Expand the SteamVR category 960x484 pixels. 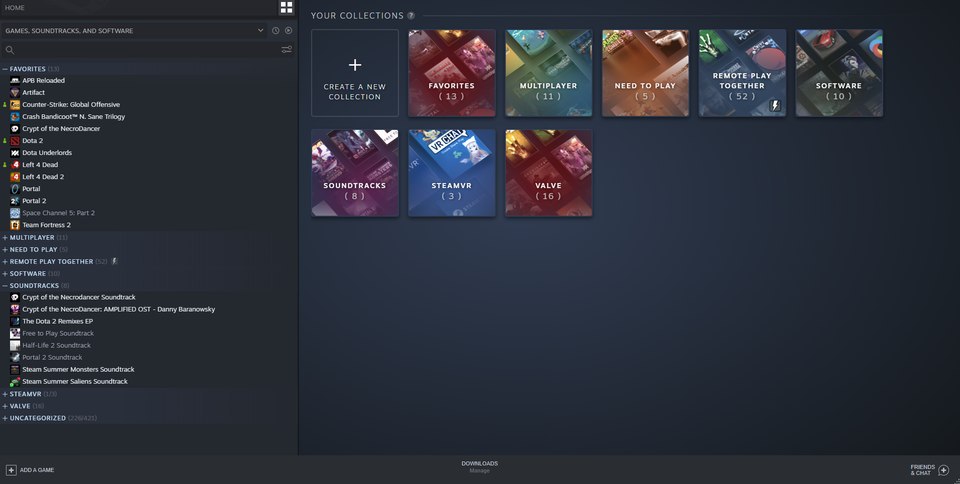tap(5, 394)
